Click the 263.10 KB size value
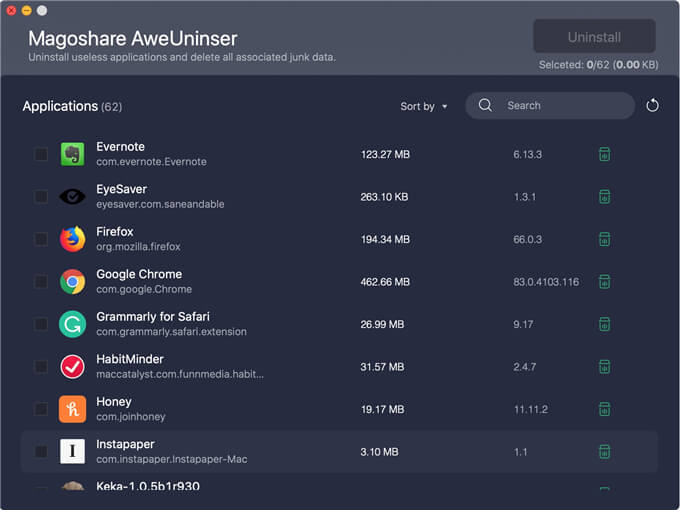The image size is (680, 510). pos(384,197)
